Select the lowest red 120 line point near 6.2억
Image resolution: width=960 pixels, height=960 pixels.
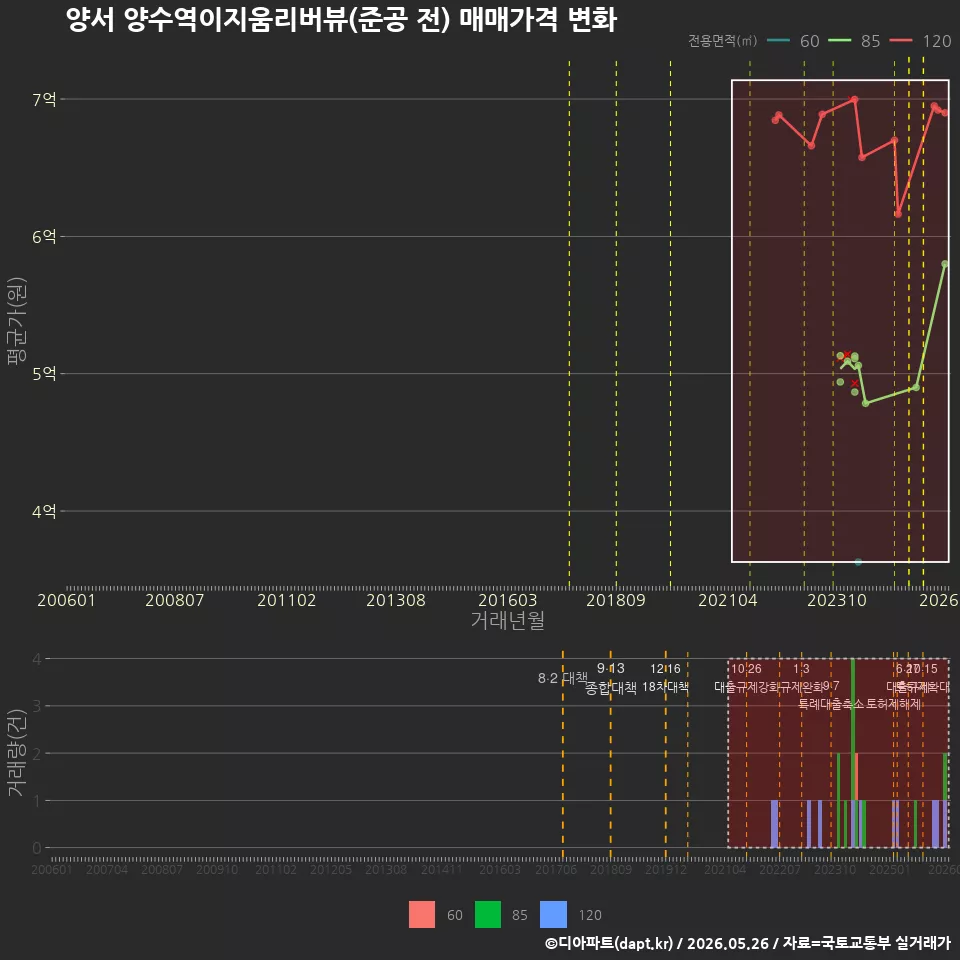(x=898, y=214)
